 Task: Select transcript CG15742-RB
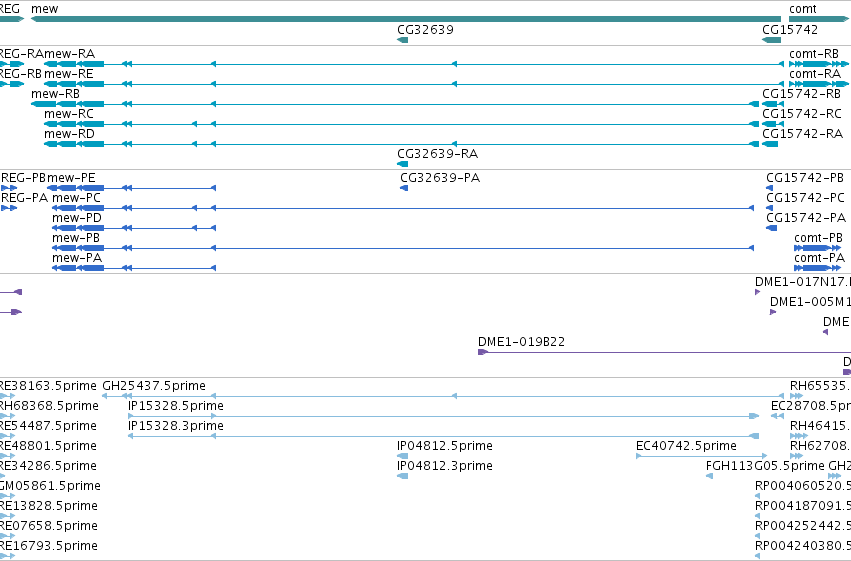773,104
